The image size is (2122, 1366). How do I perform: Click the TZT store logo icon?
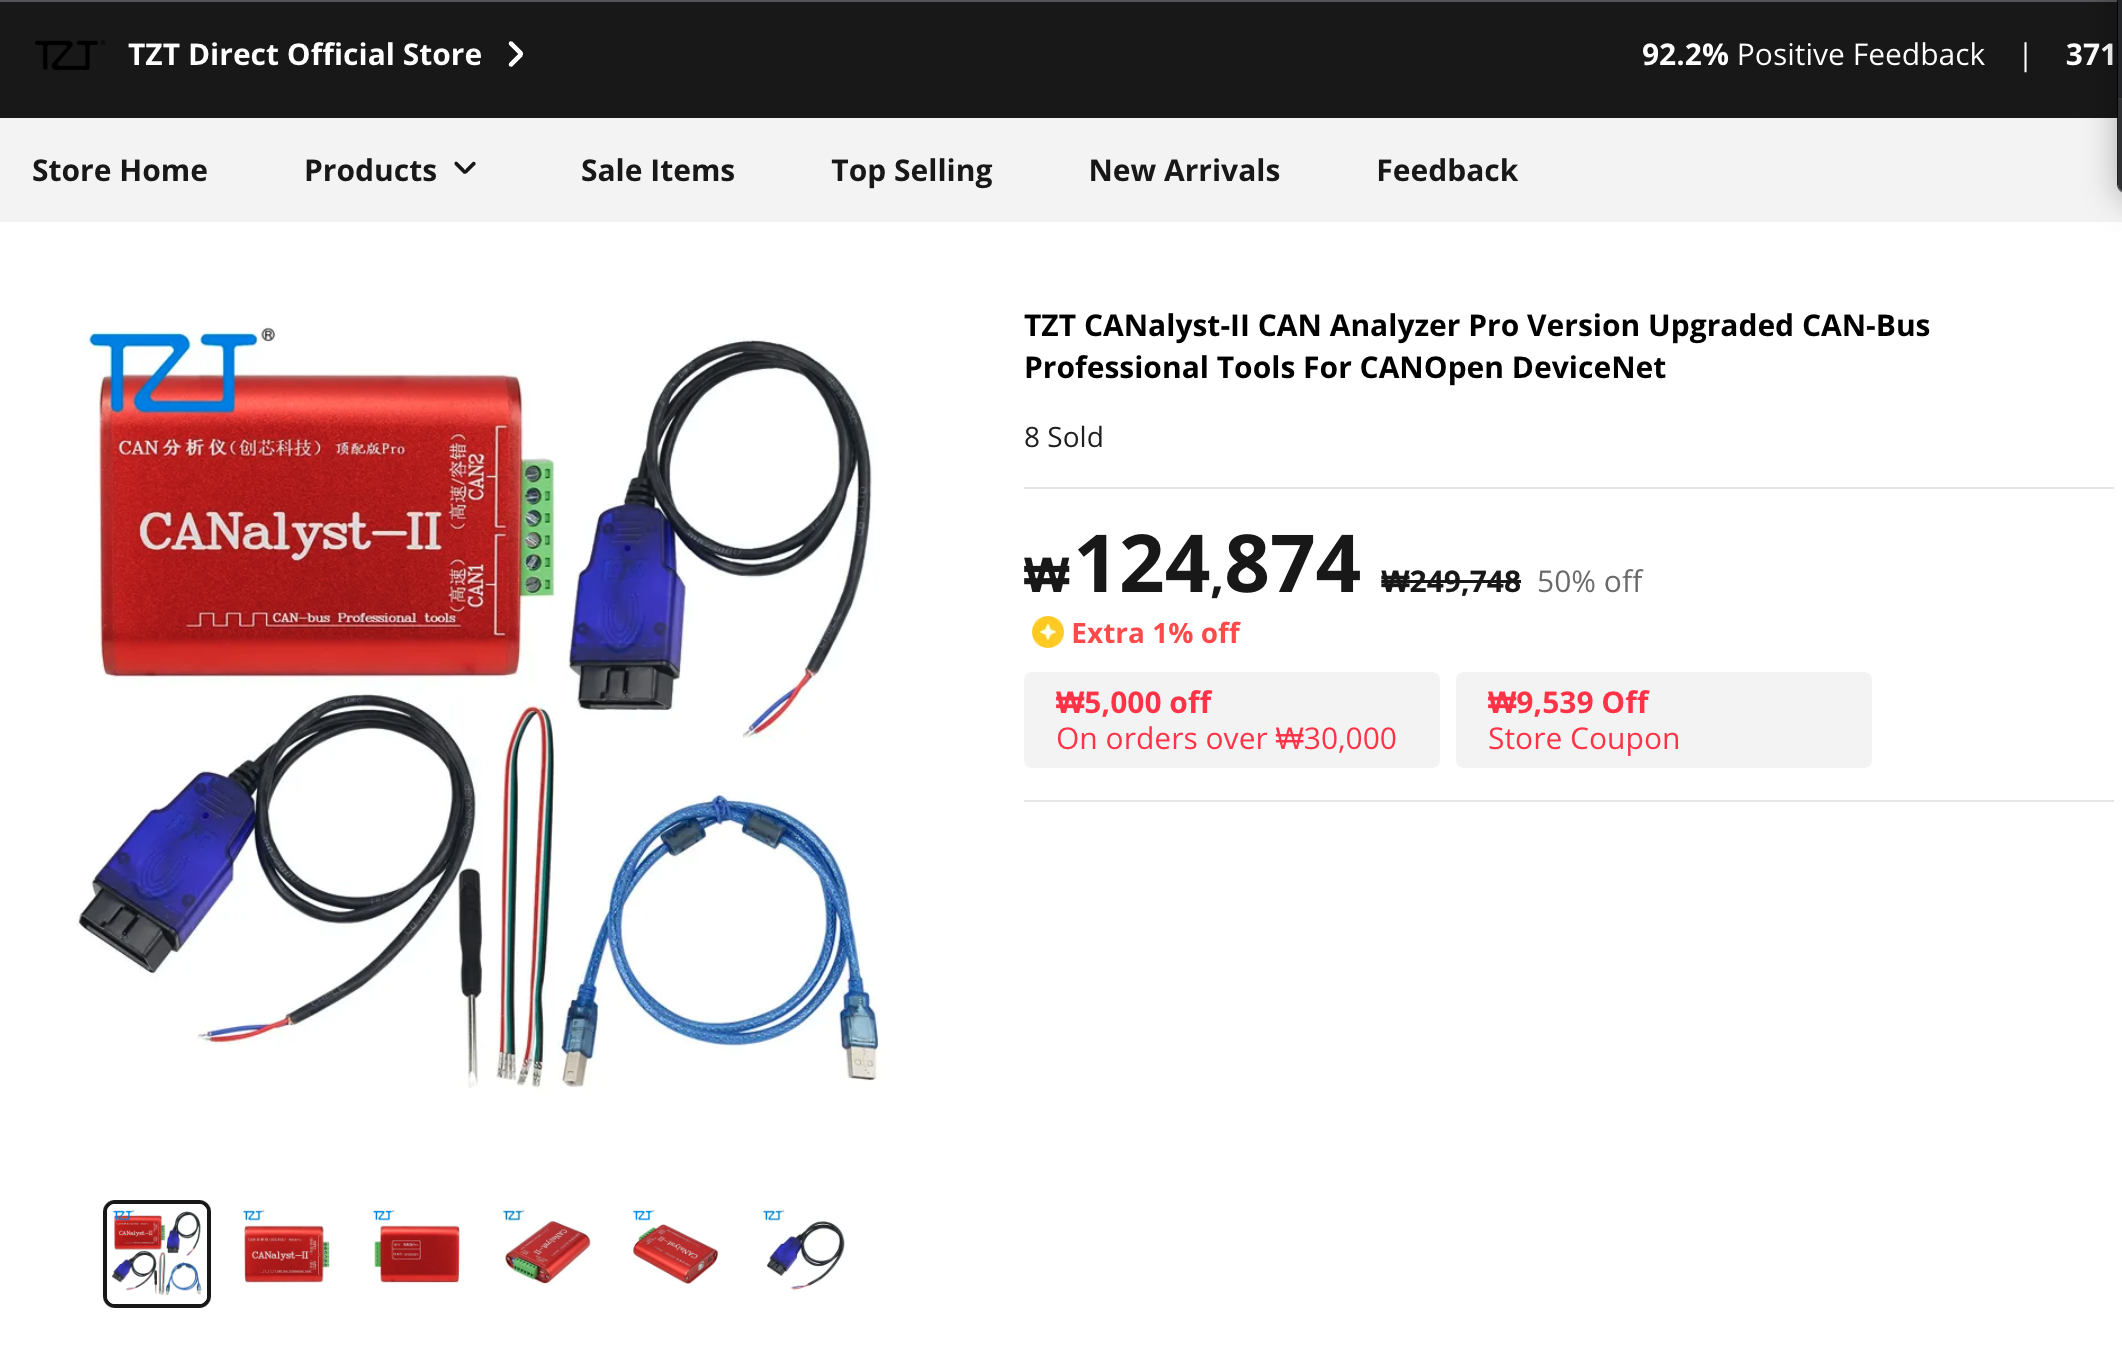pos(68,55)
